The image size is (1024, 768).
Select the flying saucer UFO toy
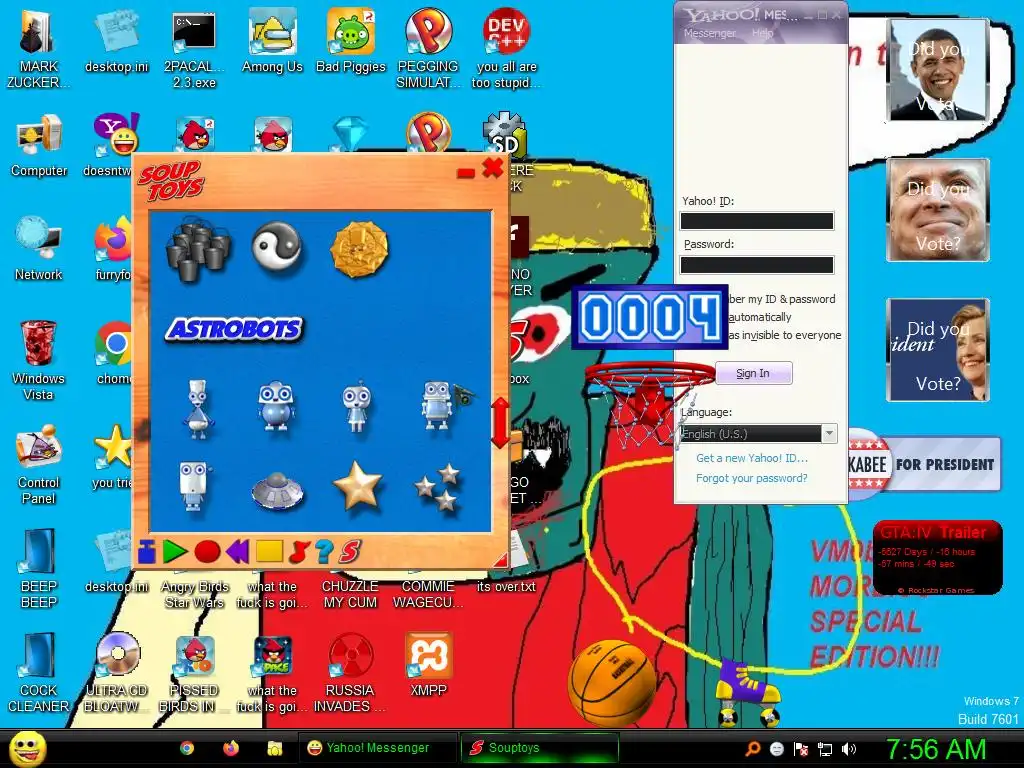(x=278, y=490)
